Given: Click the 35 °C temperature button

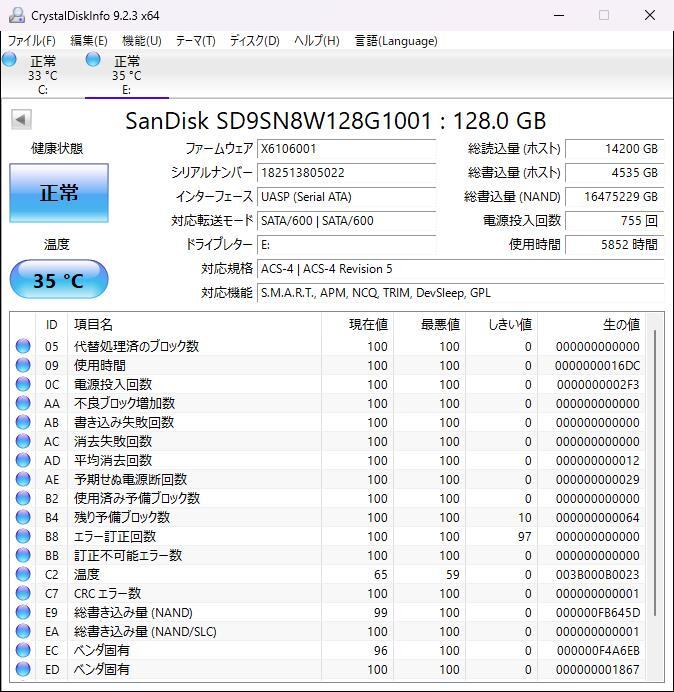Looking at the screenshot, I should (59, 279).
